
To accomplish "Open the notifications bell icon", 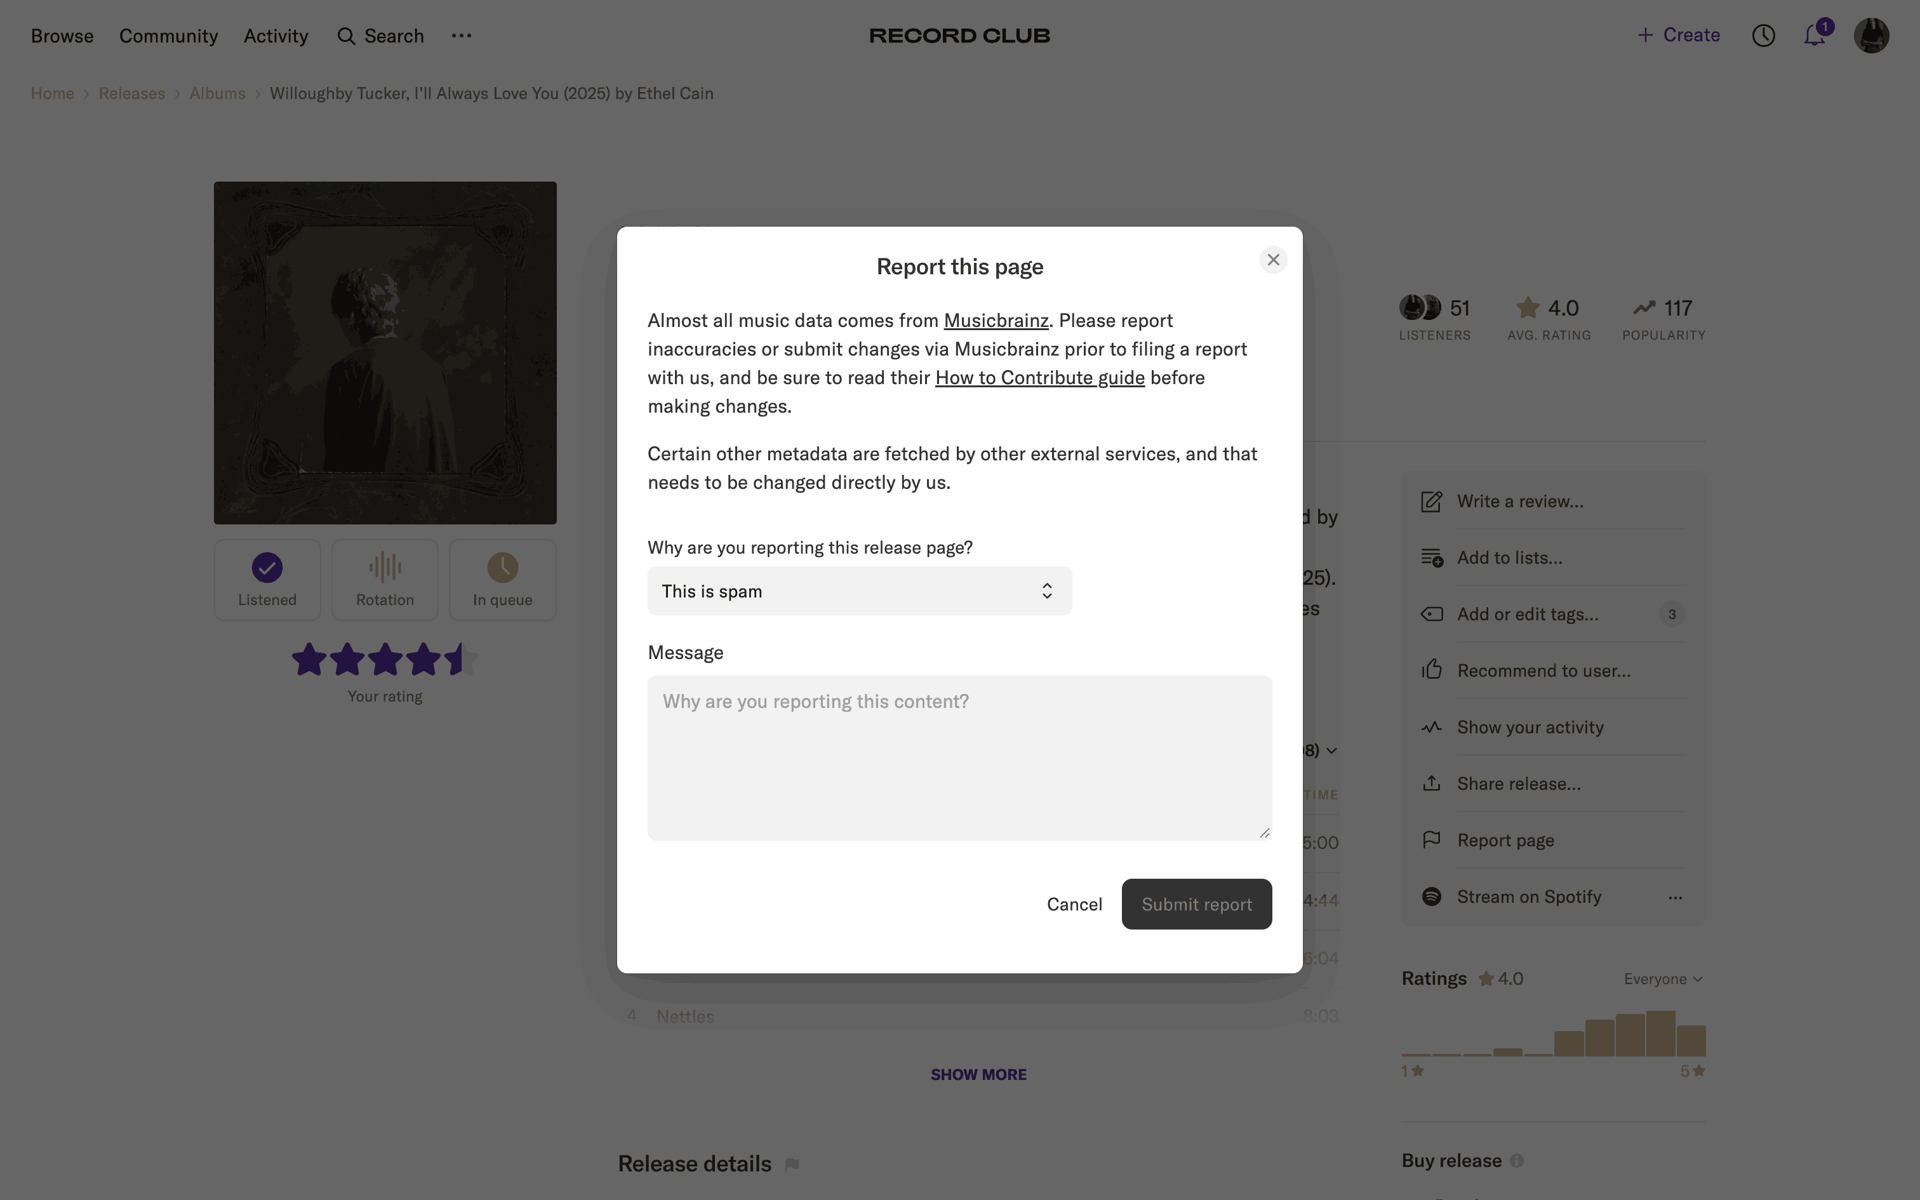I will pyautogui.click(x=1815, y=35).
